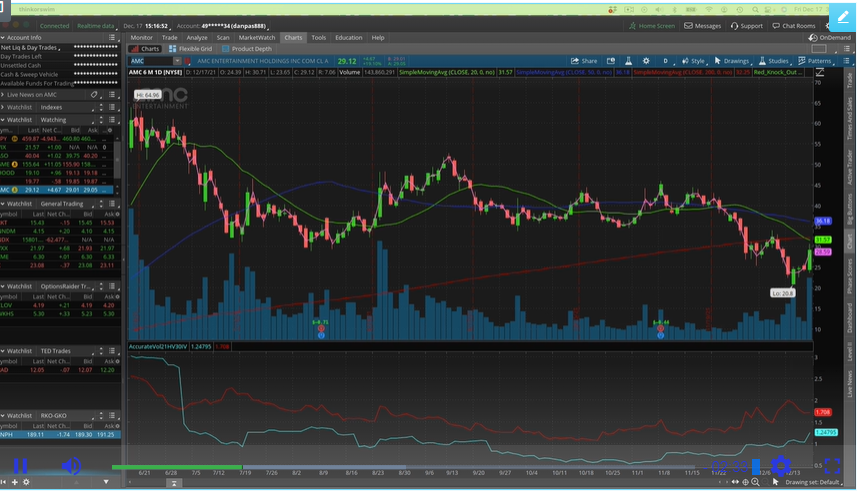The height and width of the screenshot is (492, 857).
Task: Mute the video with speaker icon
Action: tap(71, 466)
